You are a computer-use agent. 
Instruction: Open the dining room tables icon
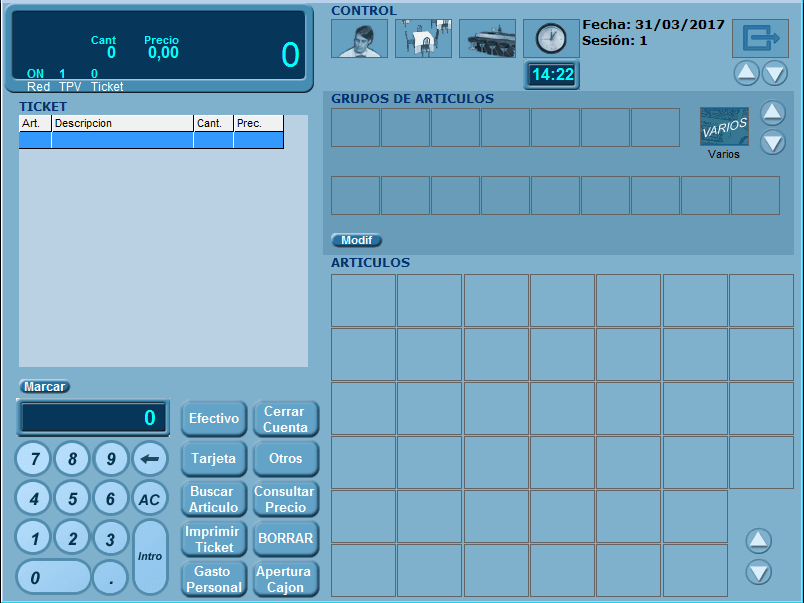pos(423,39)
